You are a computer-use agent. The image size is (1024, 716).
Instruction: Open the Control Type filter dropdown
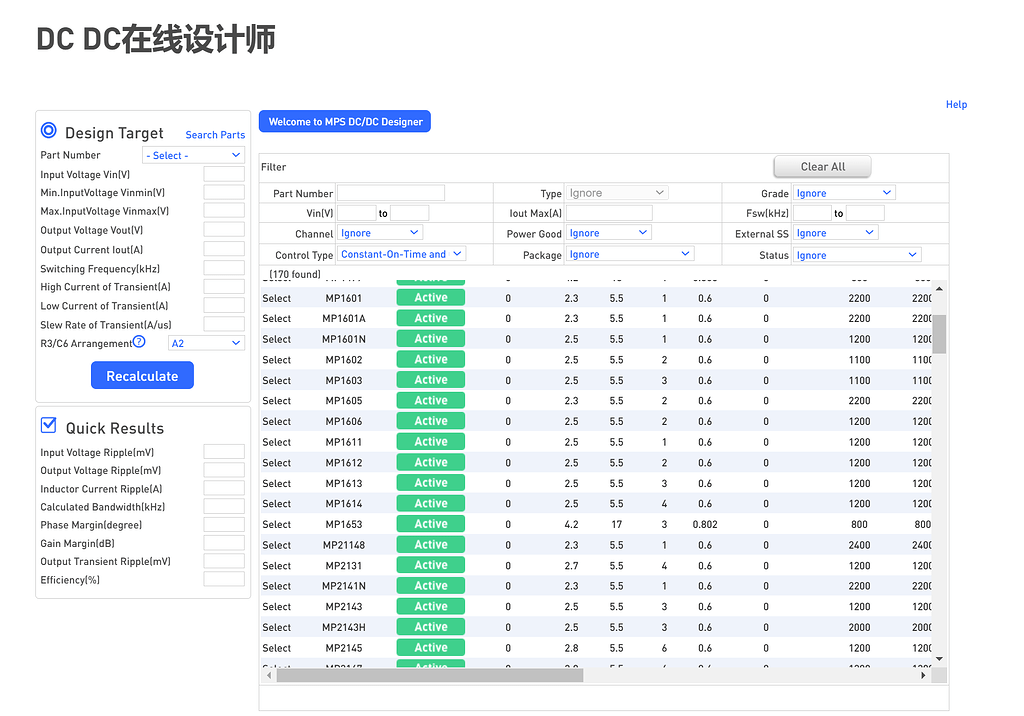(401, 253)
